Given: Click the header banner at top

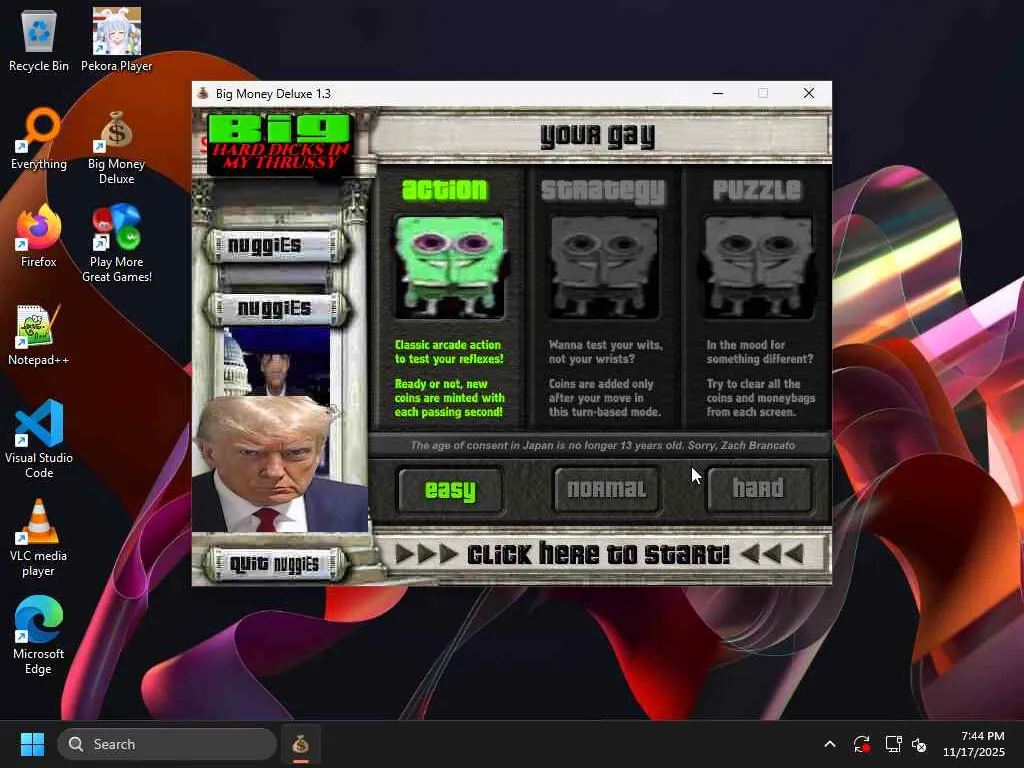Looking at the screenshot, I should (x=600, y=135).
